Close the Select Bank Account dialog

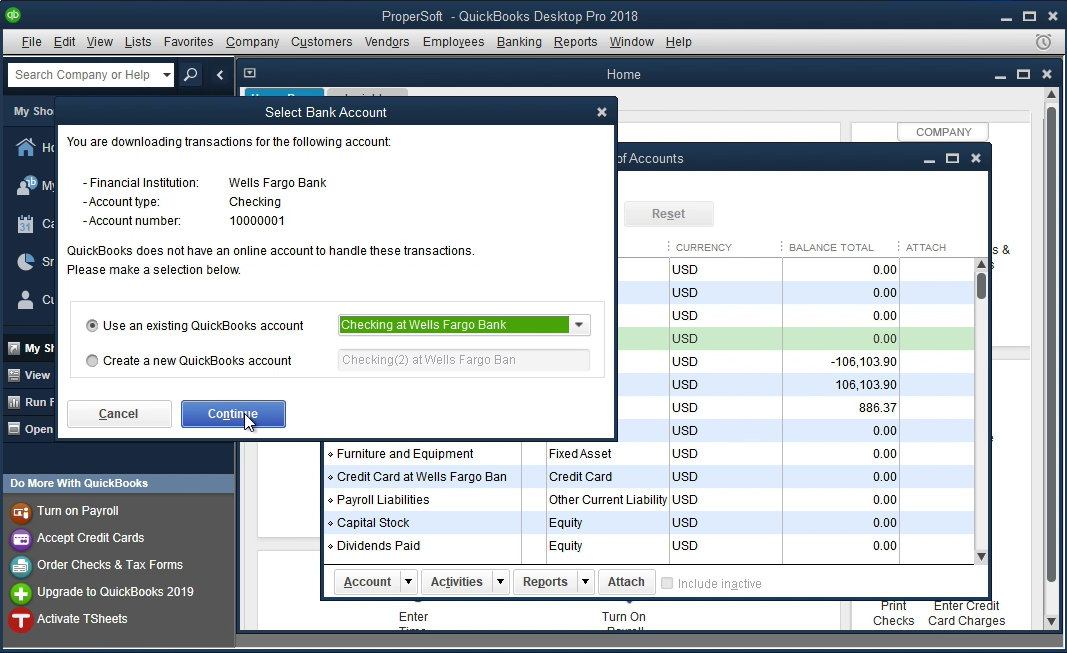point(602,112)
